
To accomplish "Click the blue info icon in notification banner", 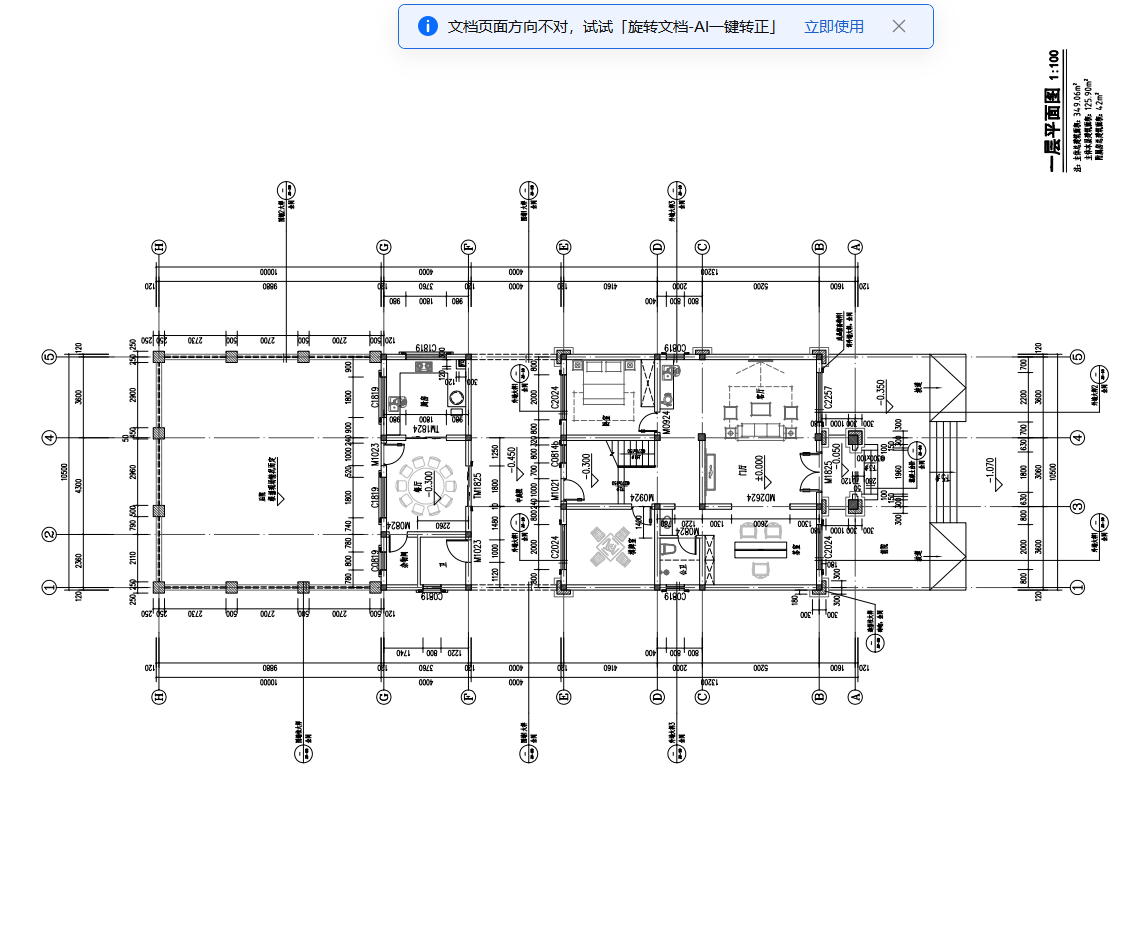I will [427, 26].
